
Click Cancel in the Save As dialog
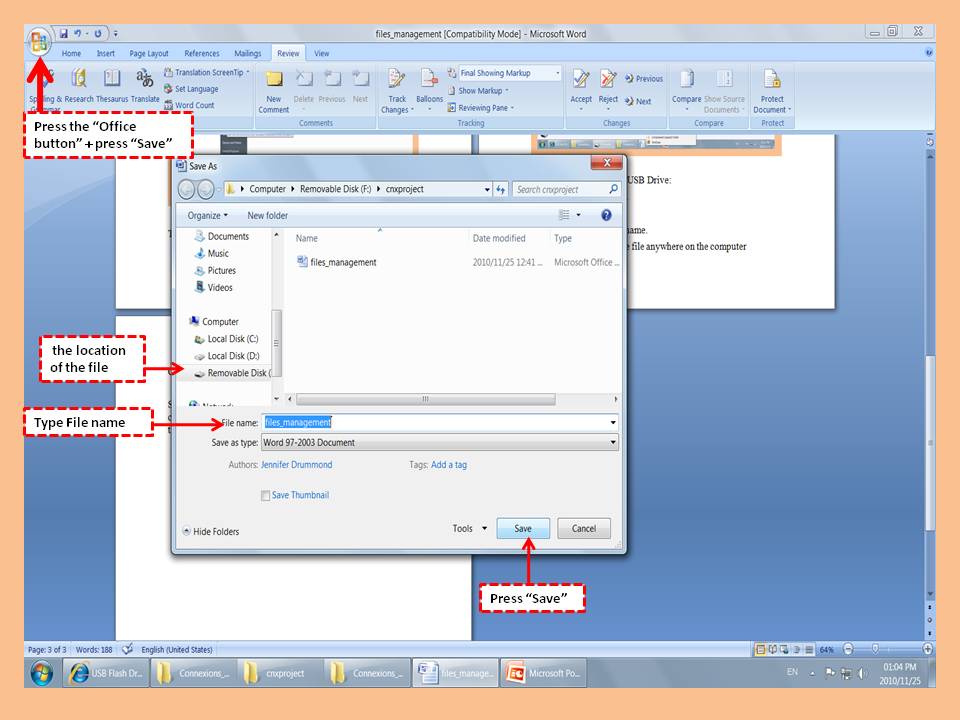[583, 528]
